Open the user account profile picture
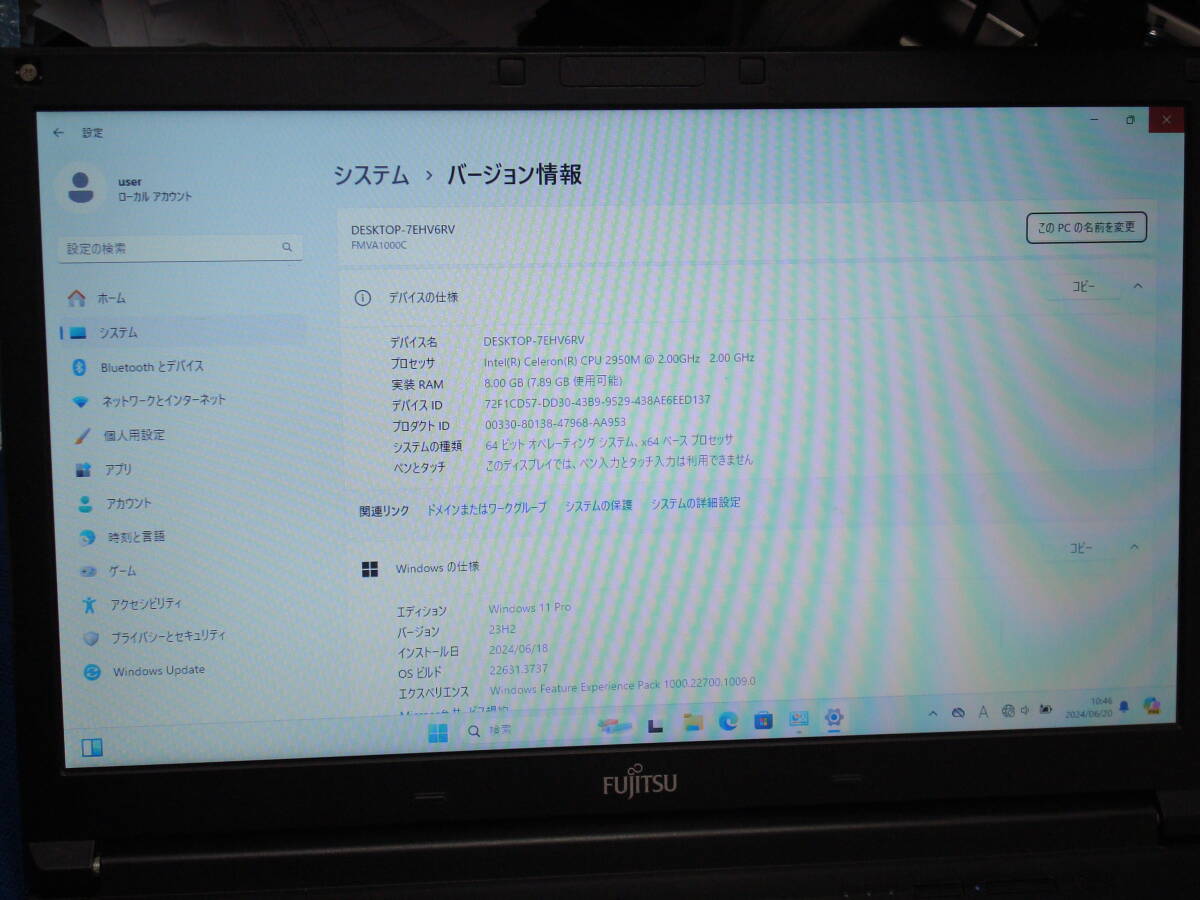 (x=81, y=187)
